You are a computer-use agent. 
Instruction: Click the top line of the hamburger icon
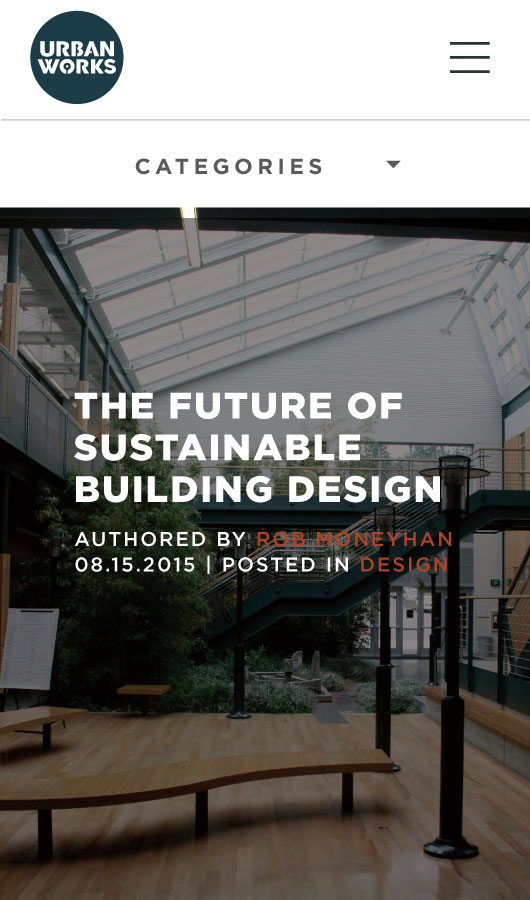(x=470, y=43)
